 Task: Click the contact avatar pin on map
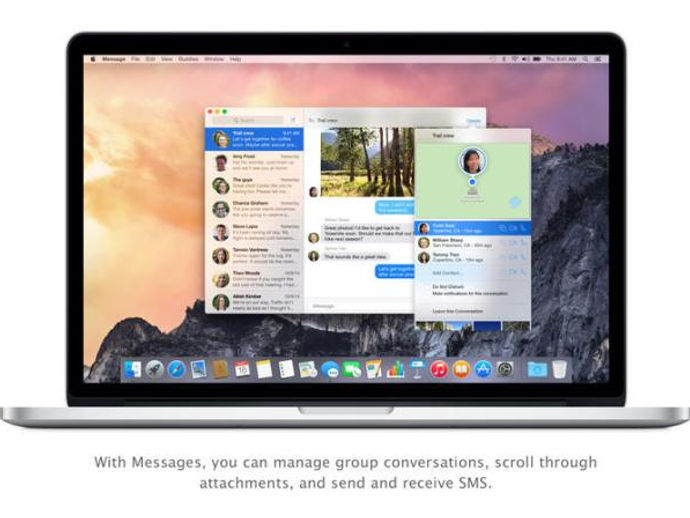click(x=472, y=161)
